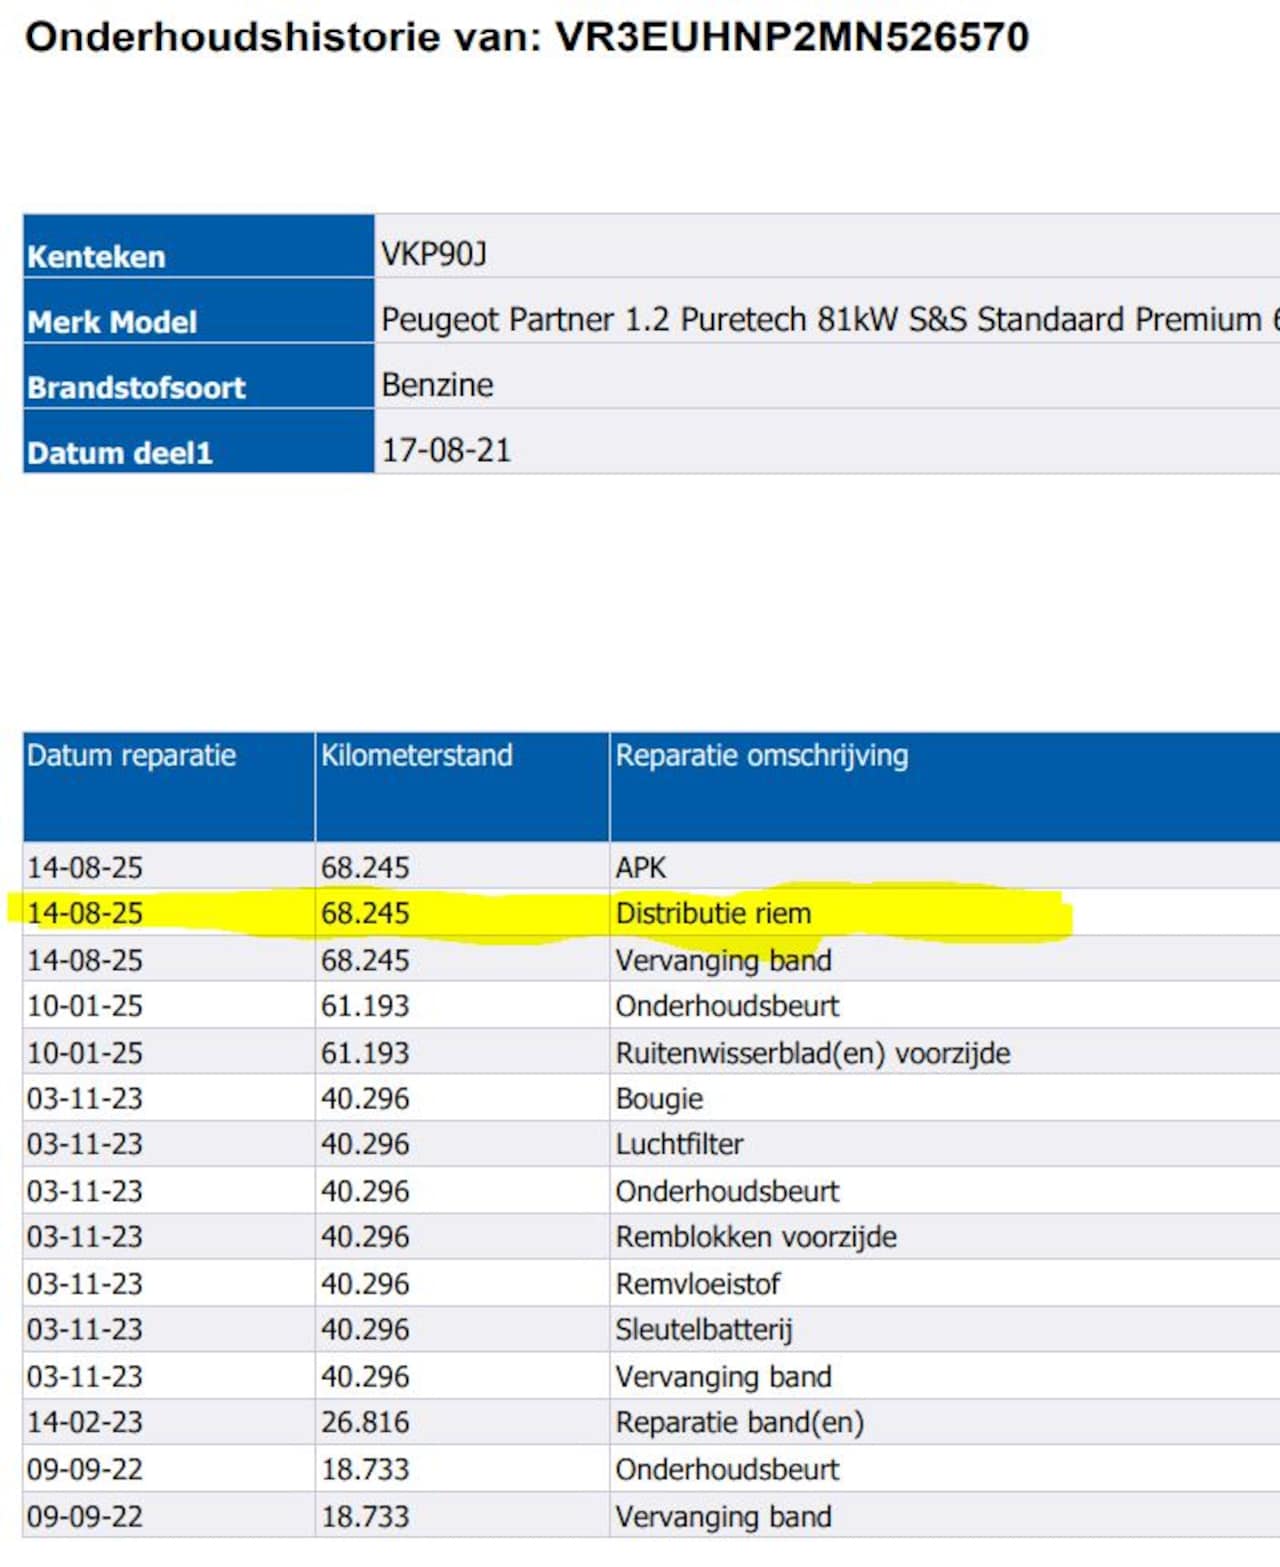Click the Sleutelbatterij entry
This screenshot has width=1280, height=1567.
click(703, 1330)
